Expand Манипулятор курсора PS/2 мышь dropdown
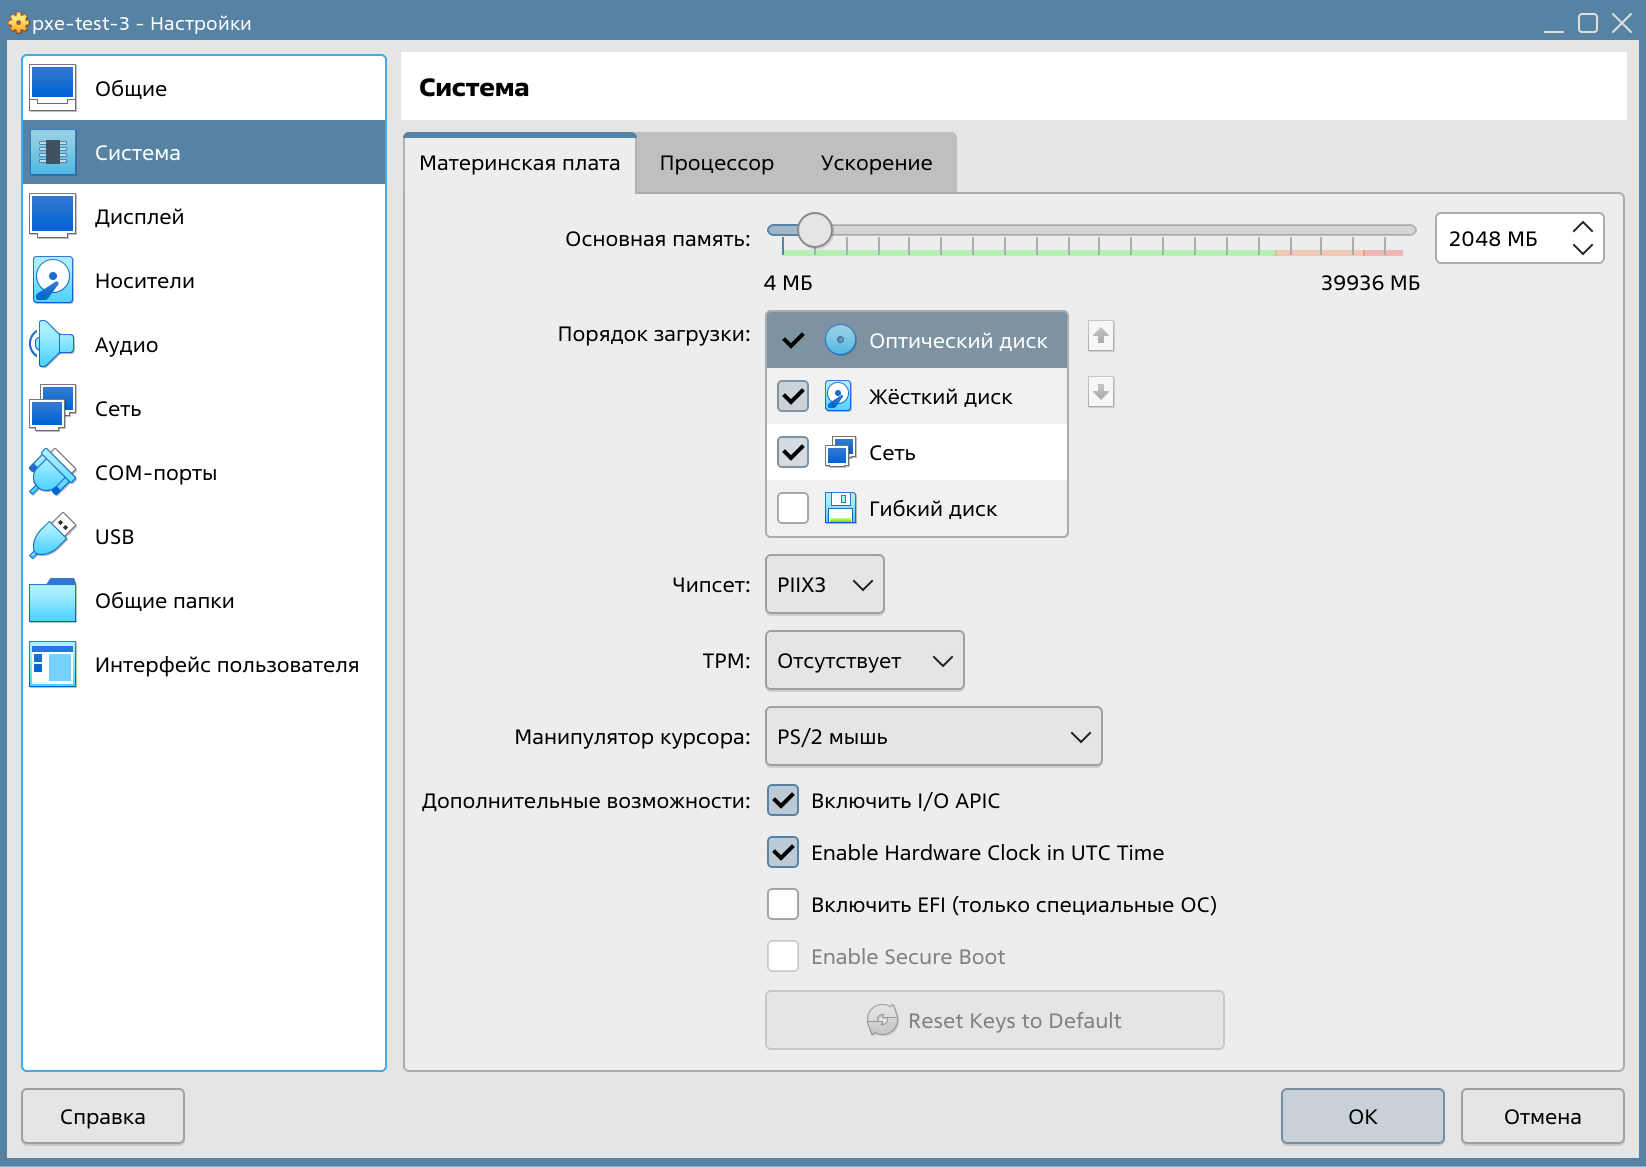The image size is (1646, 1167). [x=934, y=736]
